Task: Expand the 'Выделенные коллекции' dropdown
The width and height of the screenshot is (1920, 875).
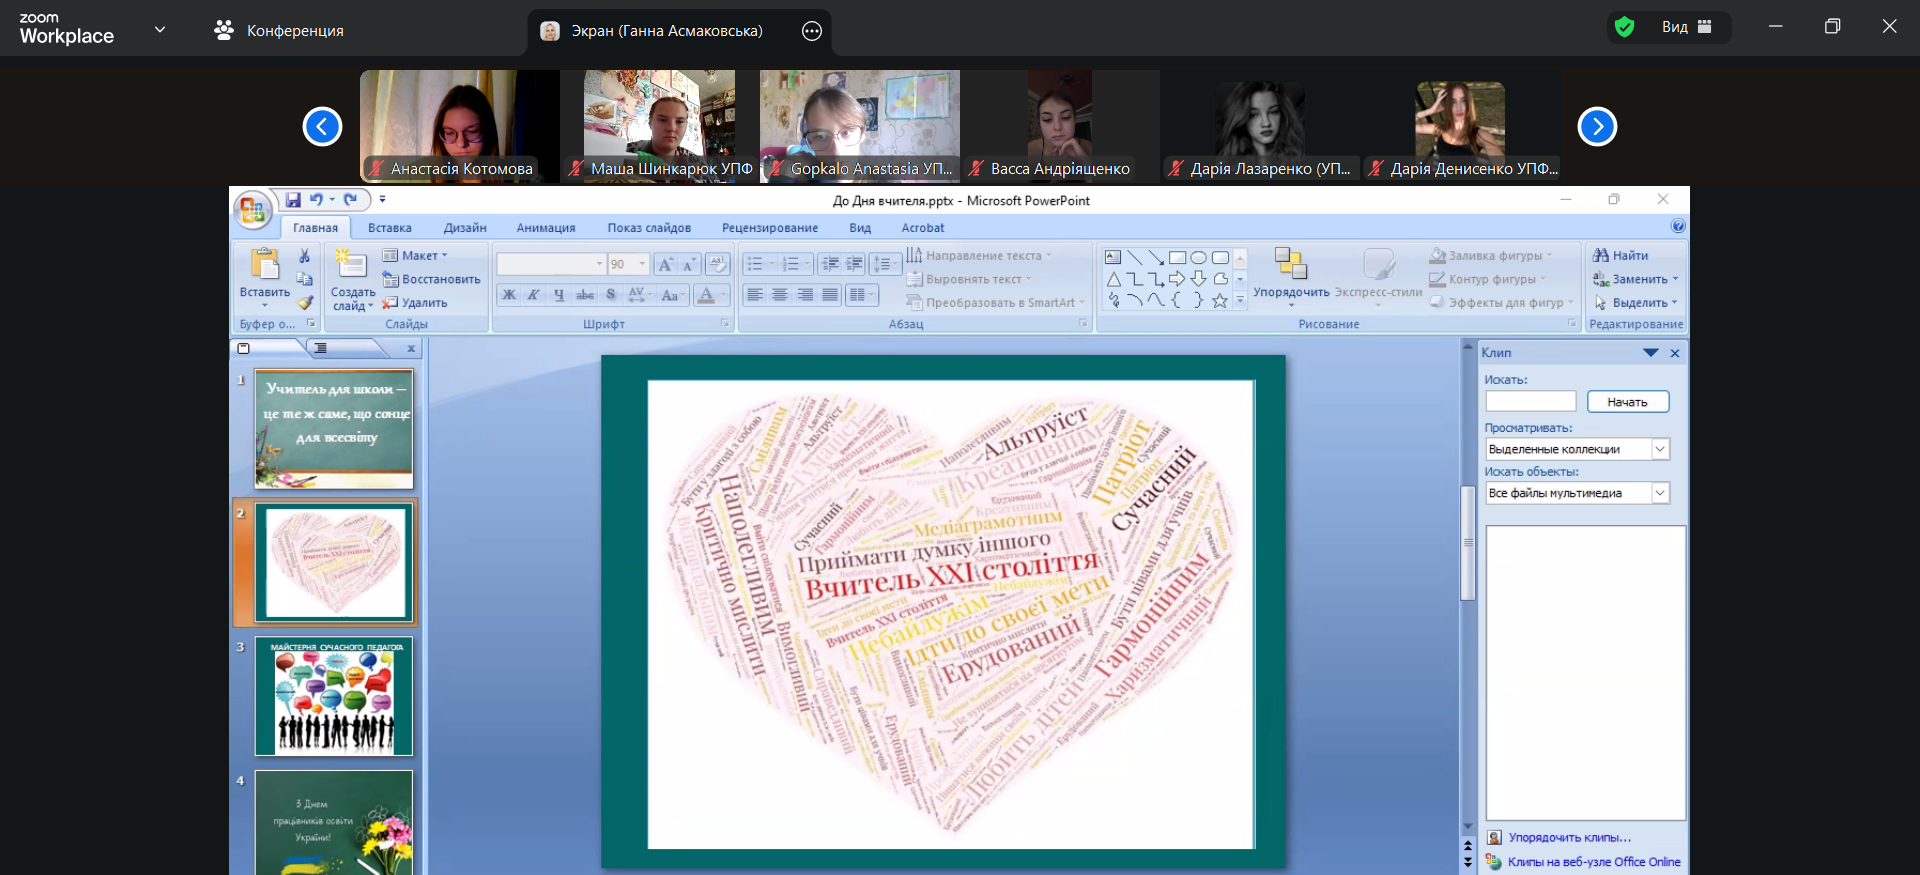Action: click(1660, 449)
